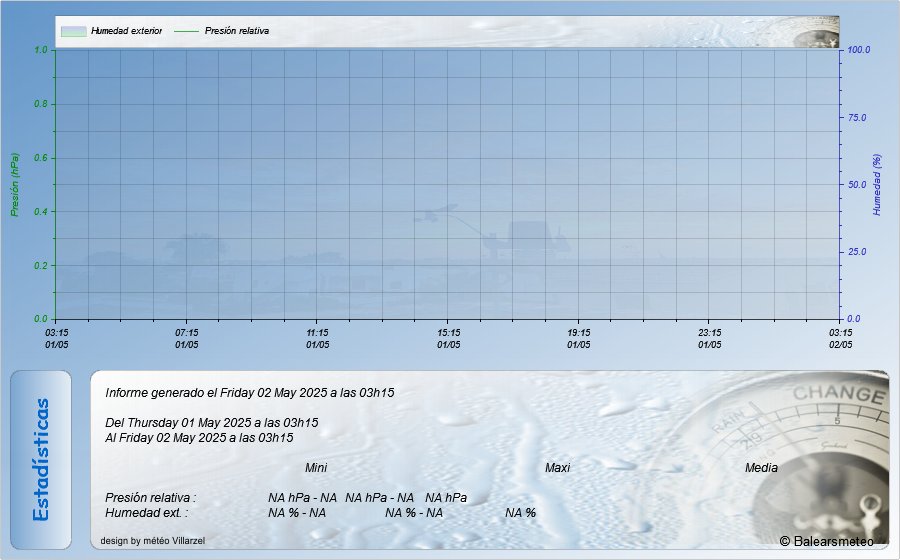Select 'Informe generado el Friday 02 May 2025' line
900x560 pixels.
tap(250, 393)
